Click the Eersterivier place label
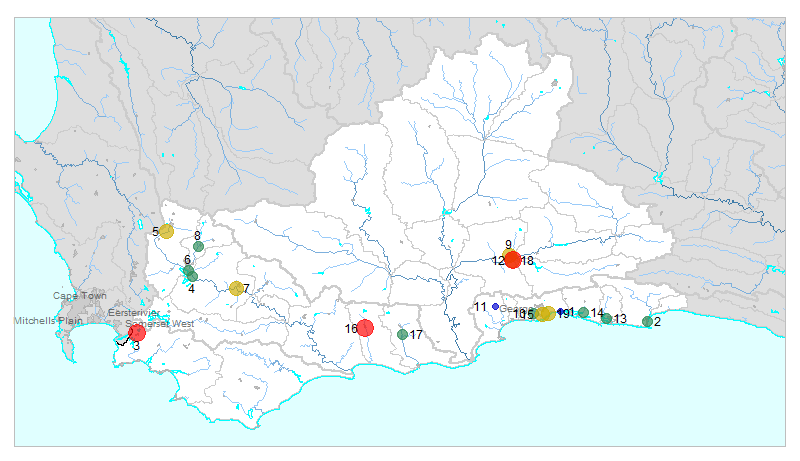The image size is (800, 461). pyautogui.click(x=136, y=312)
